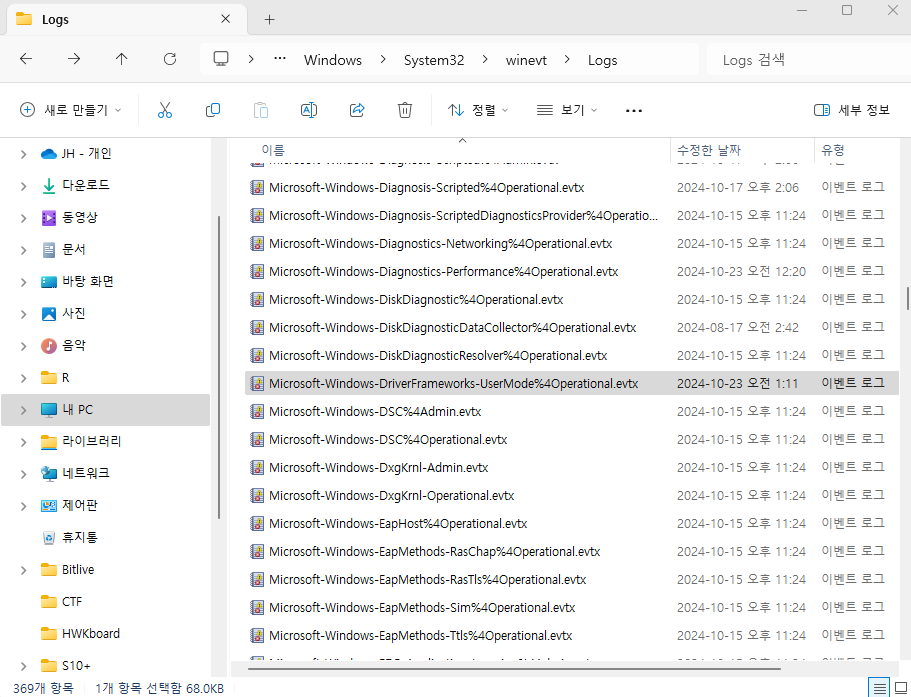Expand the 문서 tree node
This screenshot has width=911, height=697.
pos(23,250)
